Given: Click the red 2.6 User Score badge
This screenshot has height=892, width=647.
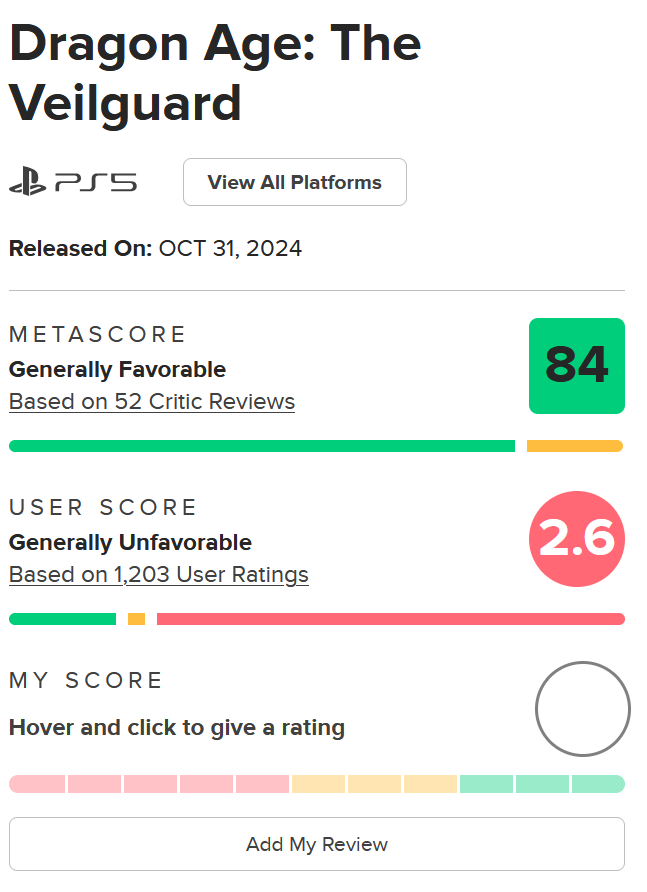Looking at the screenshot, I should point(576,539).
